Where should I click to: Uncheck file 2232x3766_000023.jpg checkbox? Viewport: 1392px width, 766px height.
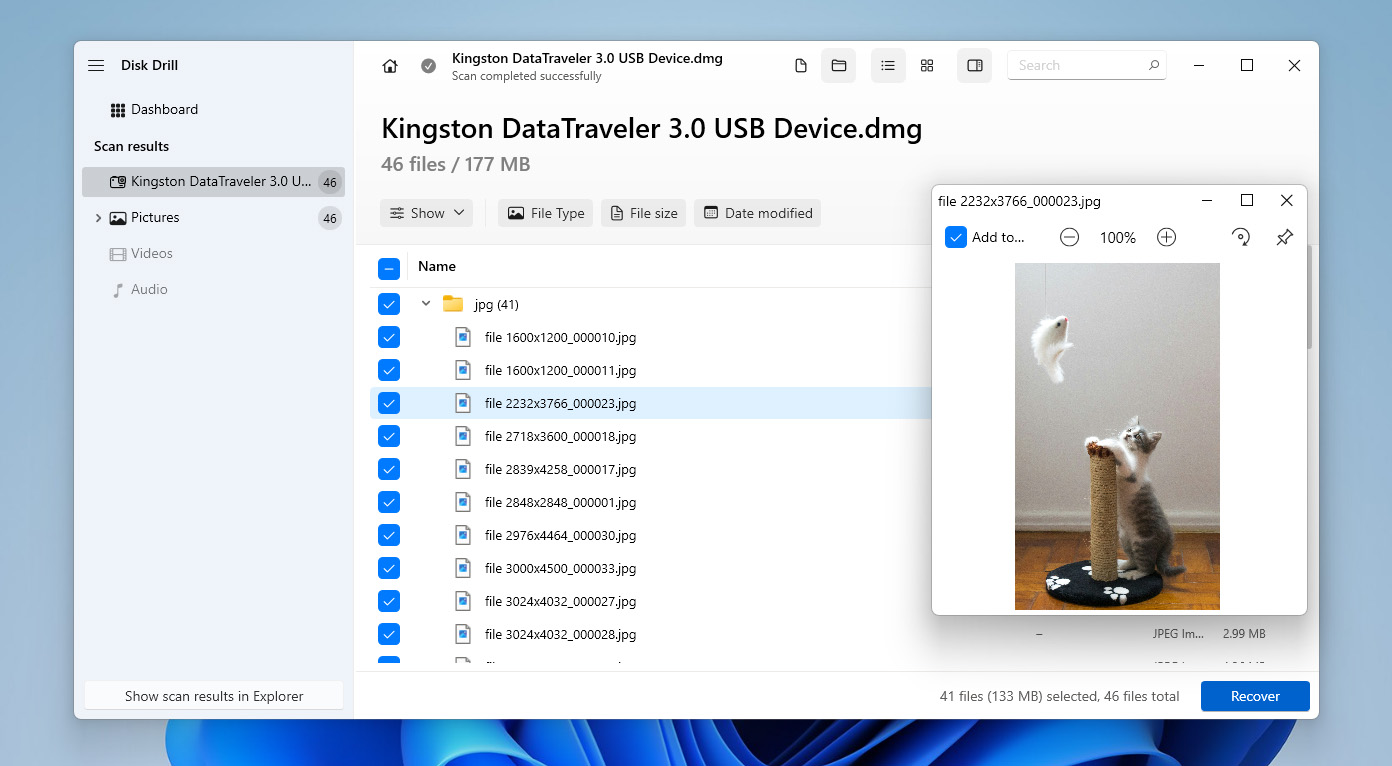click(389, 403)
